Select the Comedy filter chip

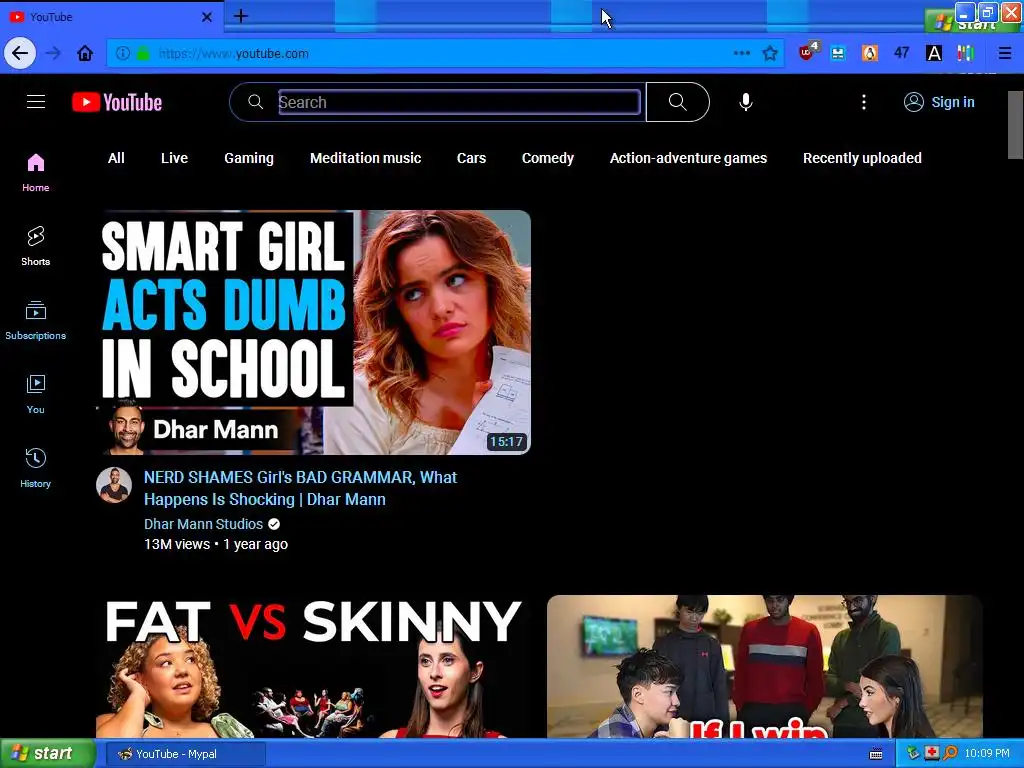(x=548, y=158)
